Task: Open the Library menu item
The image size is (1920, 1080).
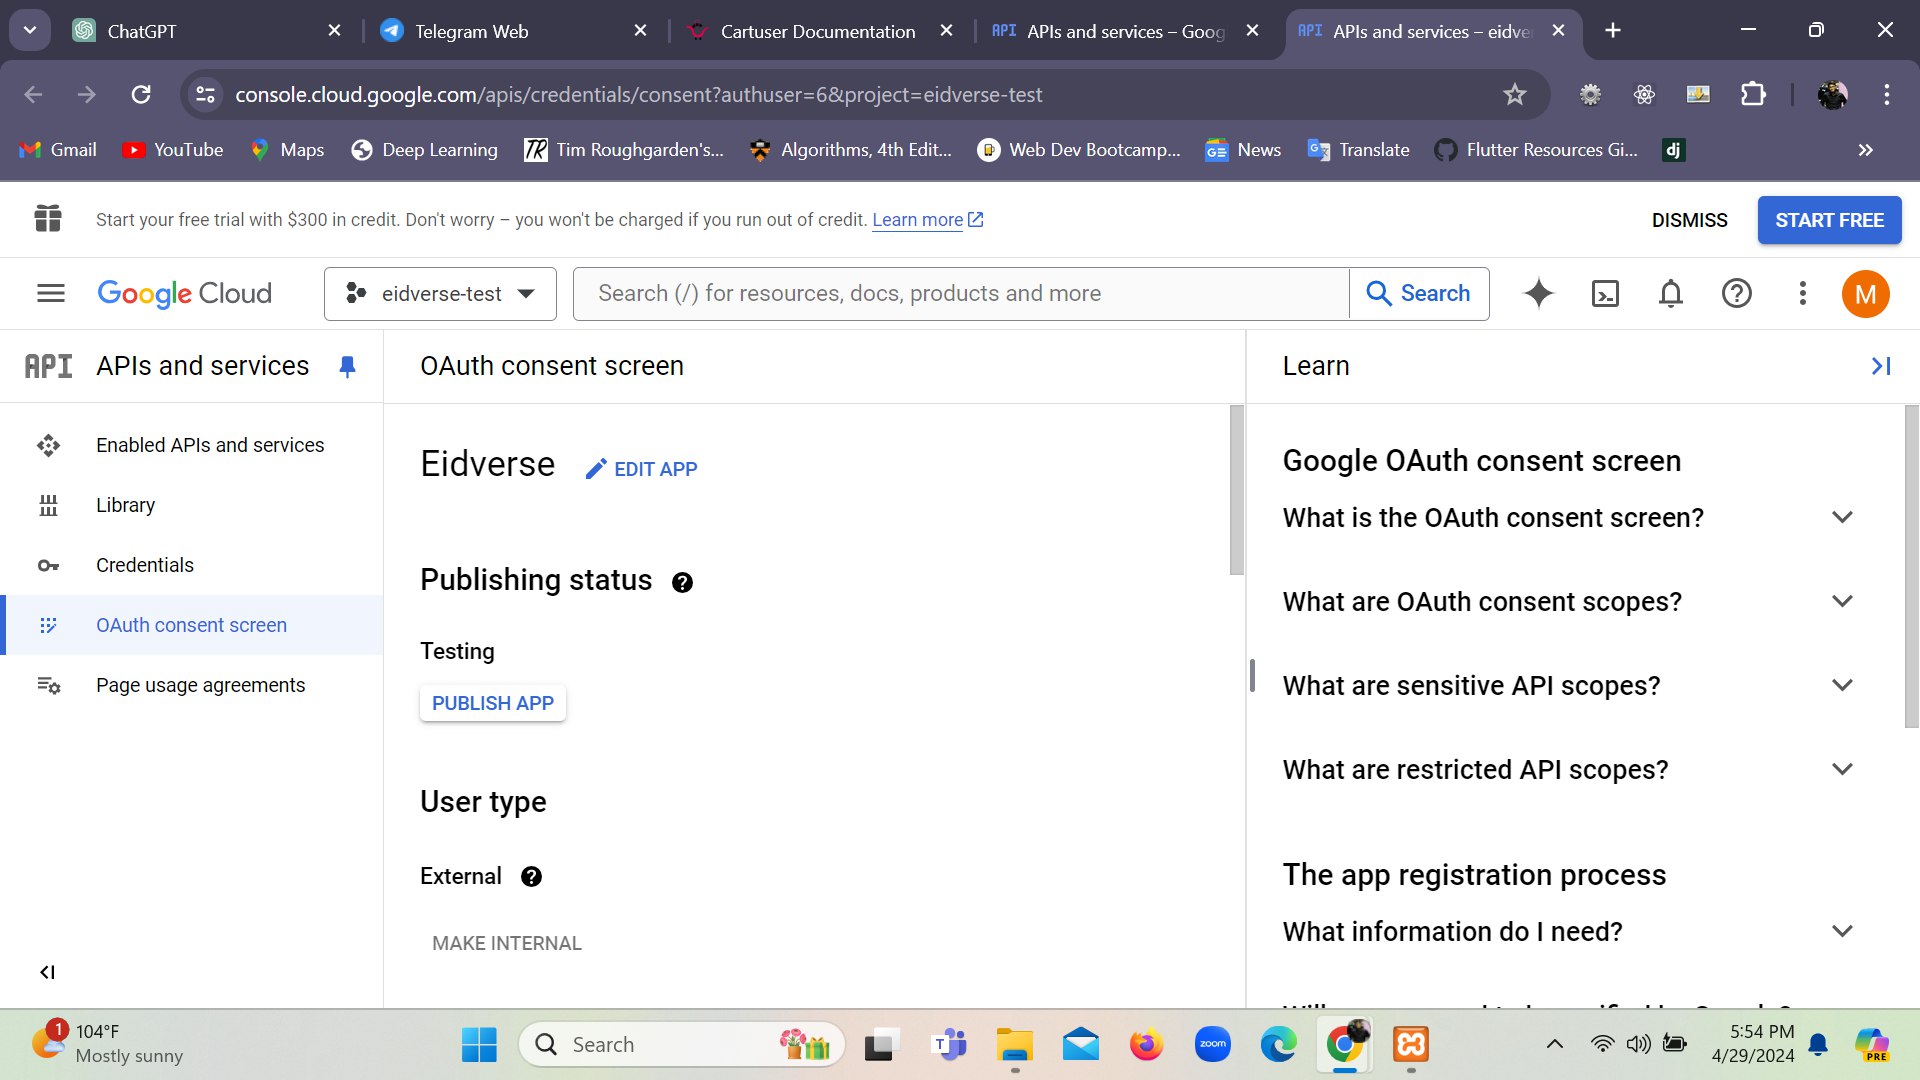Action: pos(191,505)
